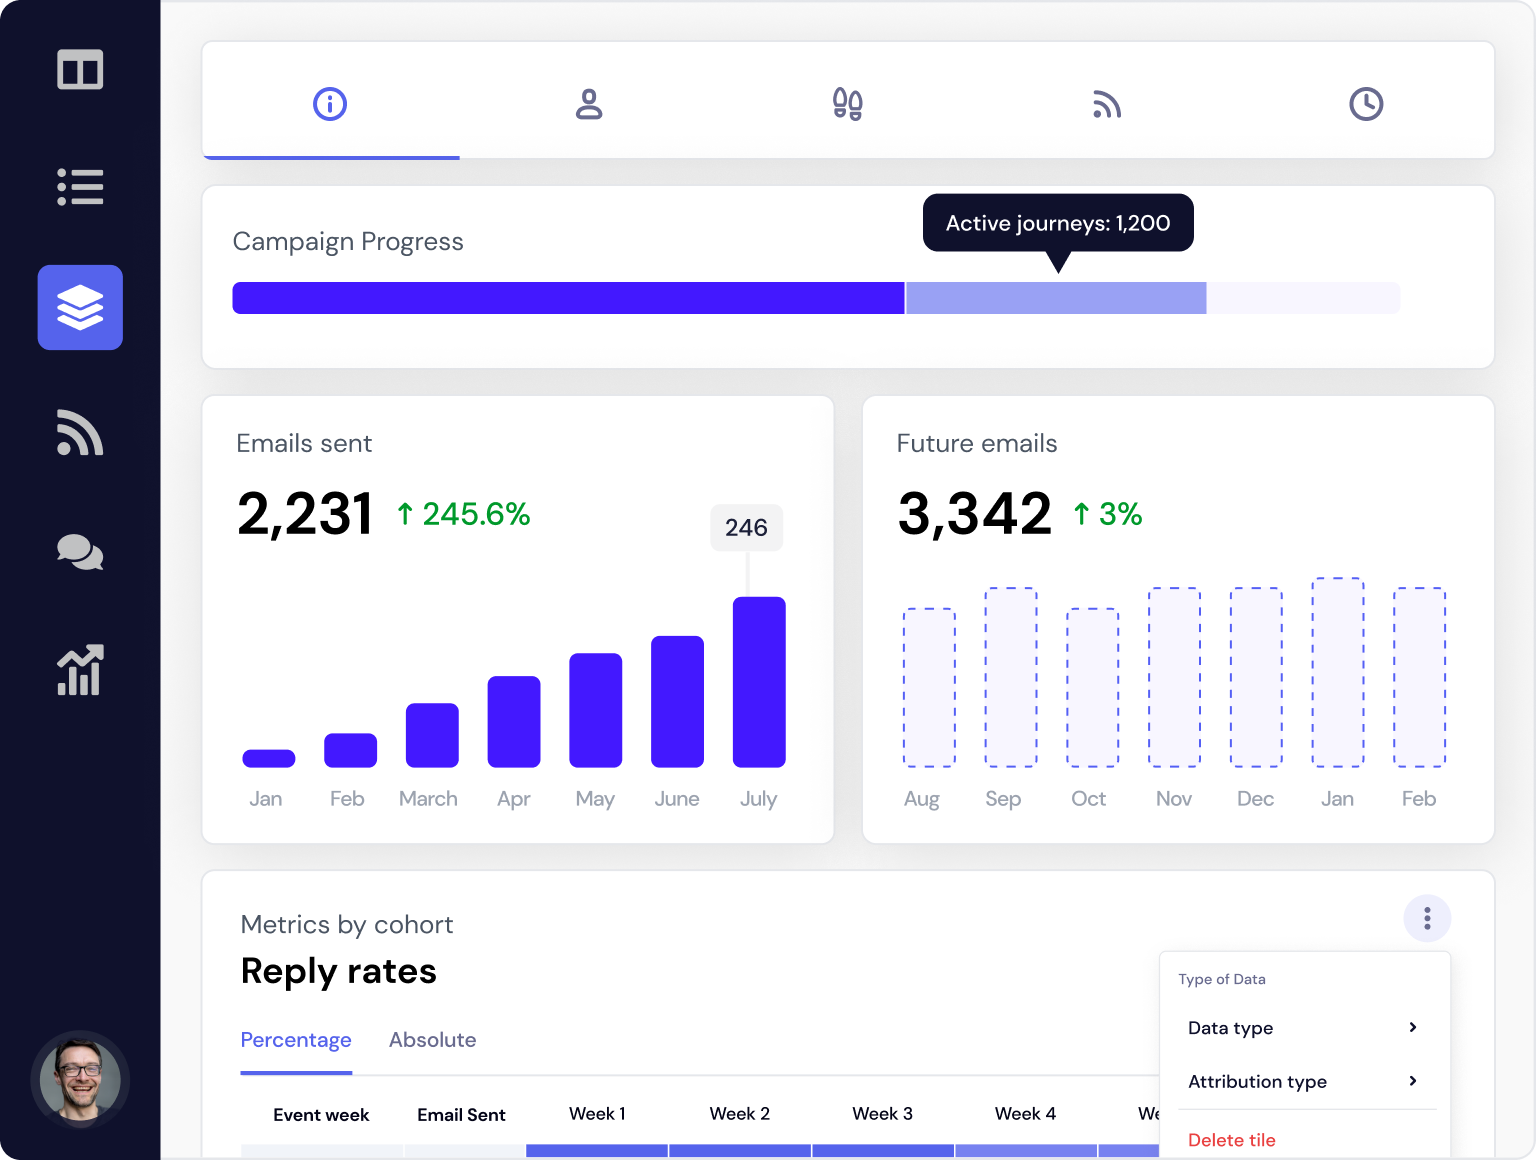The height and width of the screenshot is (1160, 1536).
Task: Stay on the Percentage tab
Action: click(296, 1040)
